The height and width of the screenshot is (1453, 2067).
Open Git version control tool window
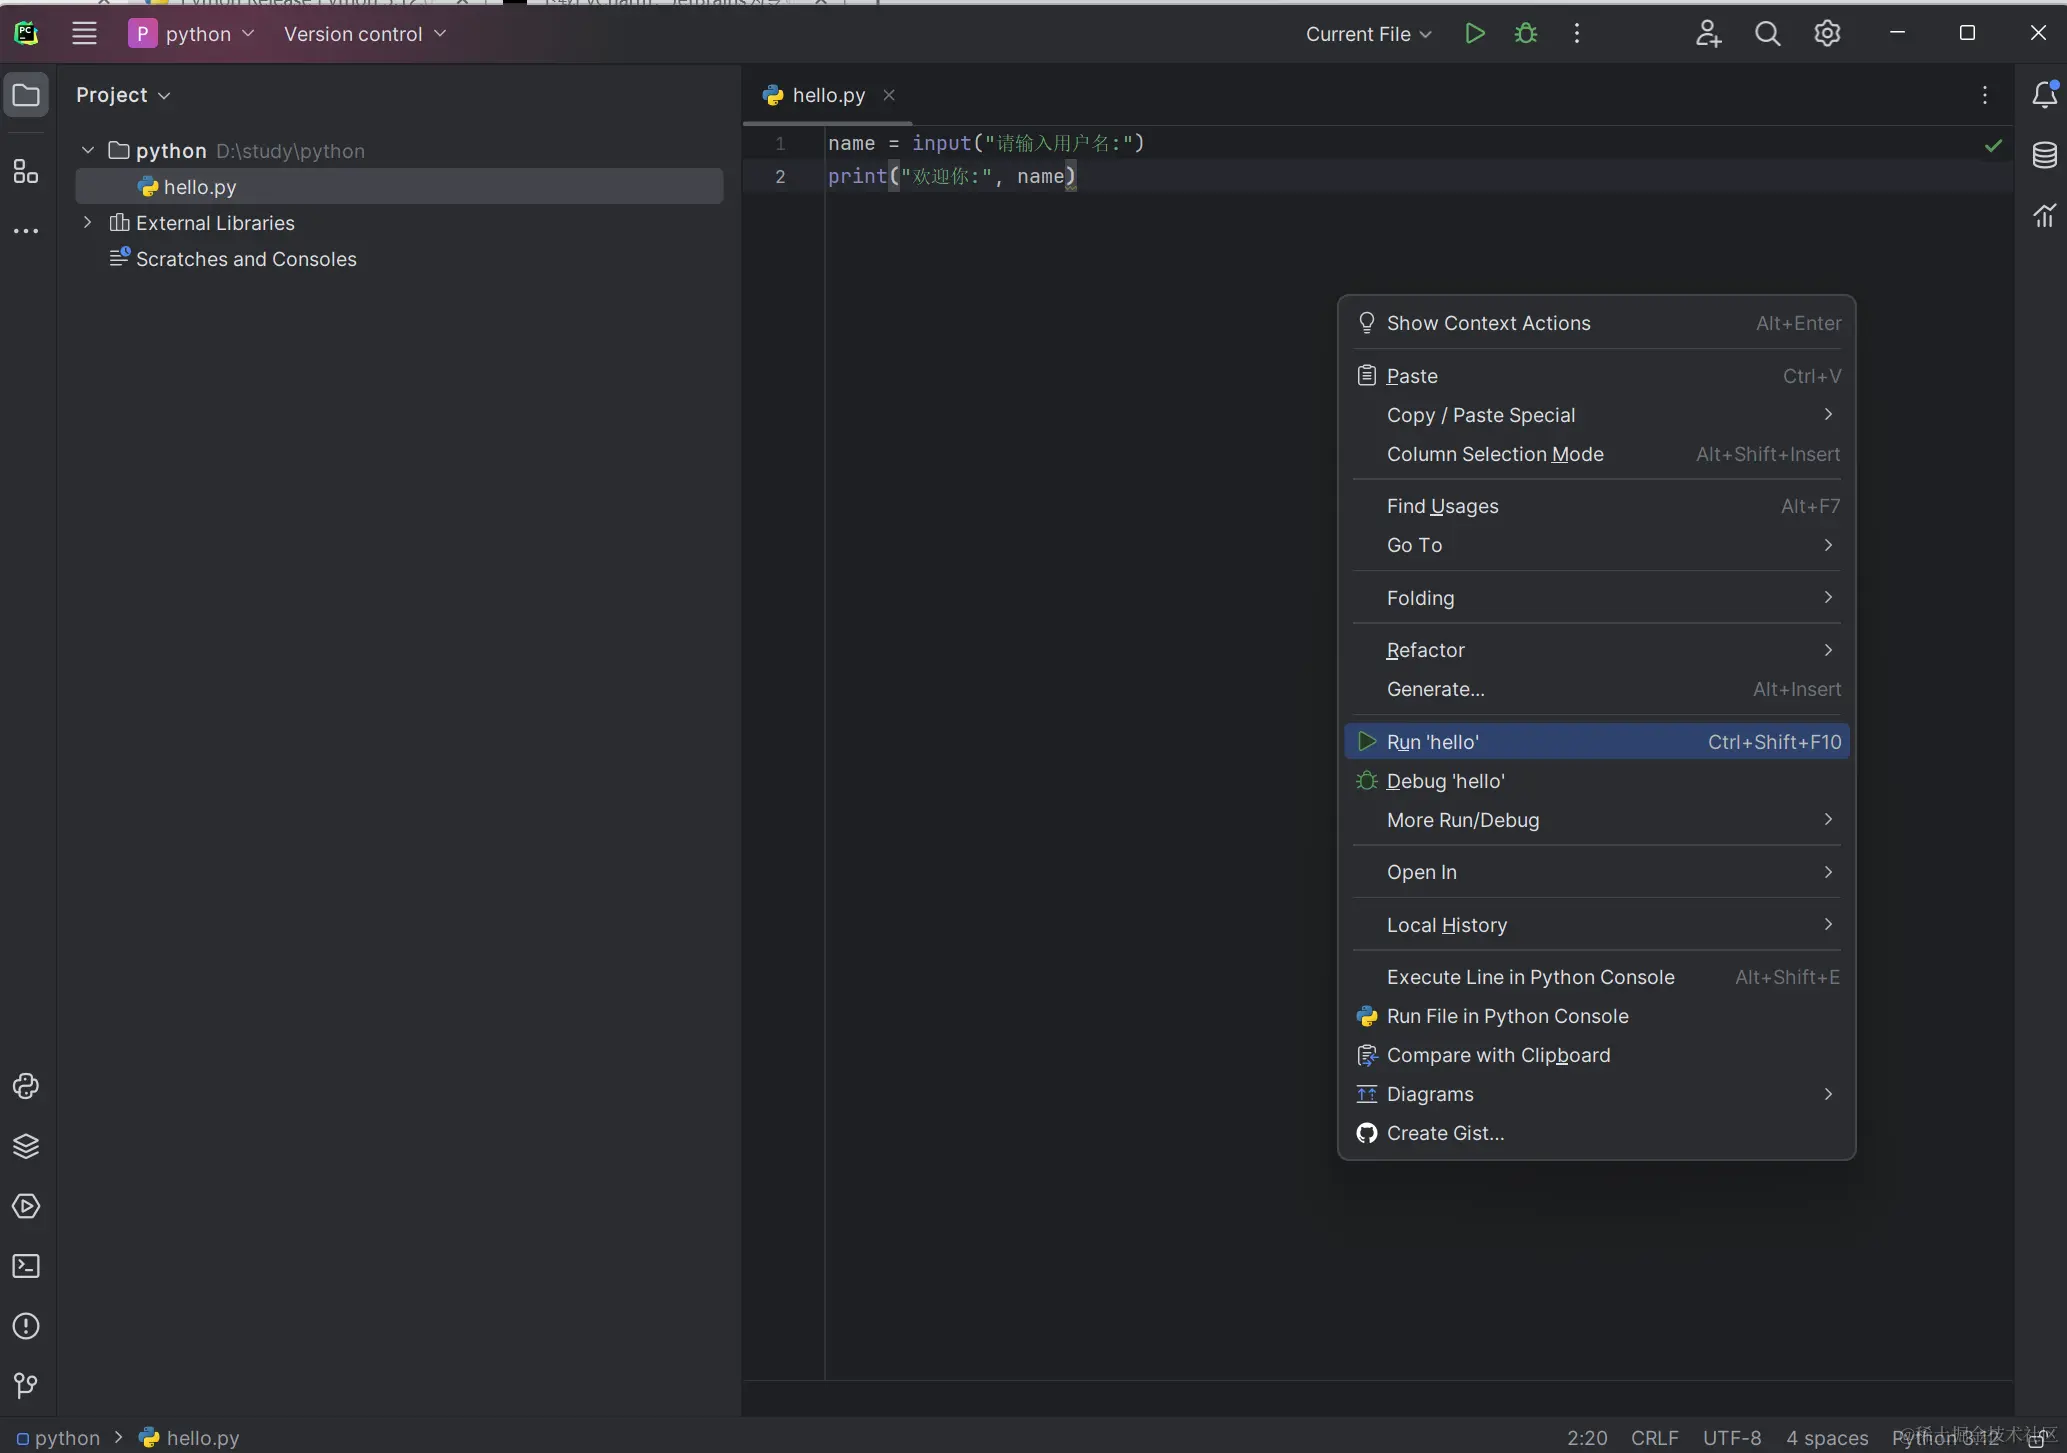[x=26, y=1385]
